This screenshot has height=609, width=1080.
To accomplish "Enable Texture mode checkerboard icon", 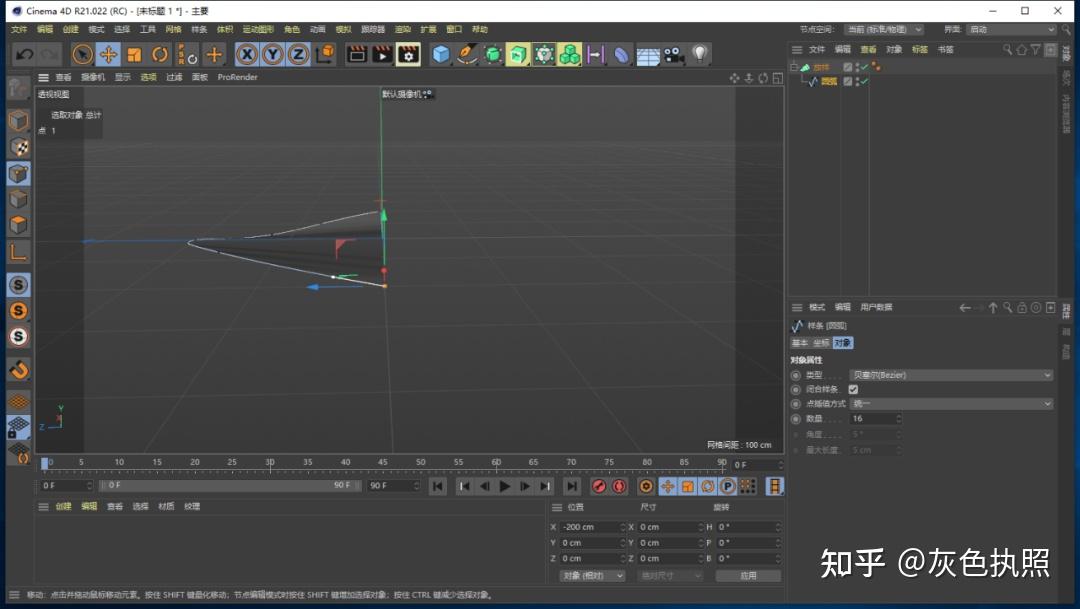I will [19, 147].
